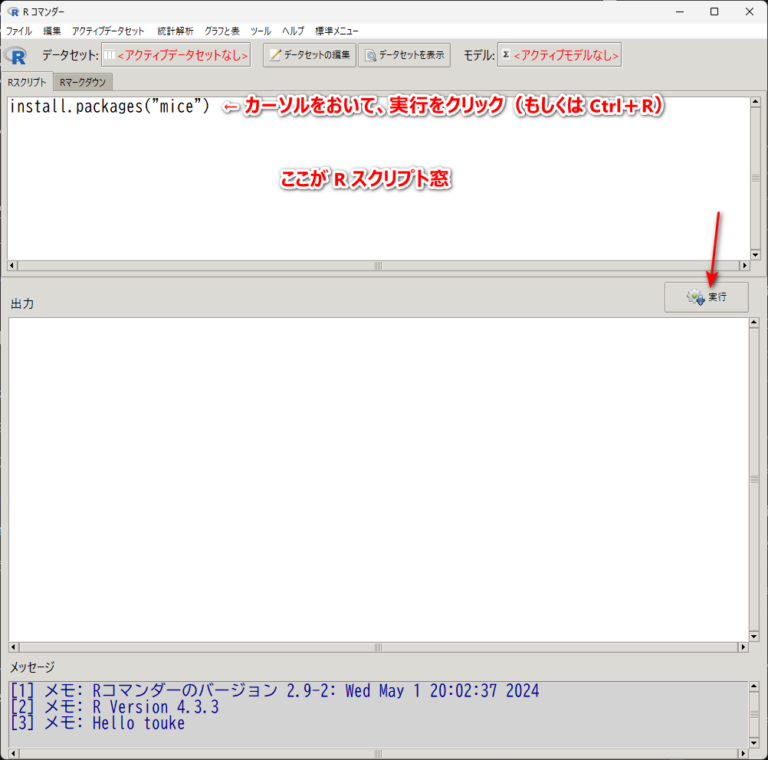Click the データセットを表示 viewer icon
Screen dimensions: 768x760
[x=370, y=55]
